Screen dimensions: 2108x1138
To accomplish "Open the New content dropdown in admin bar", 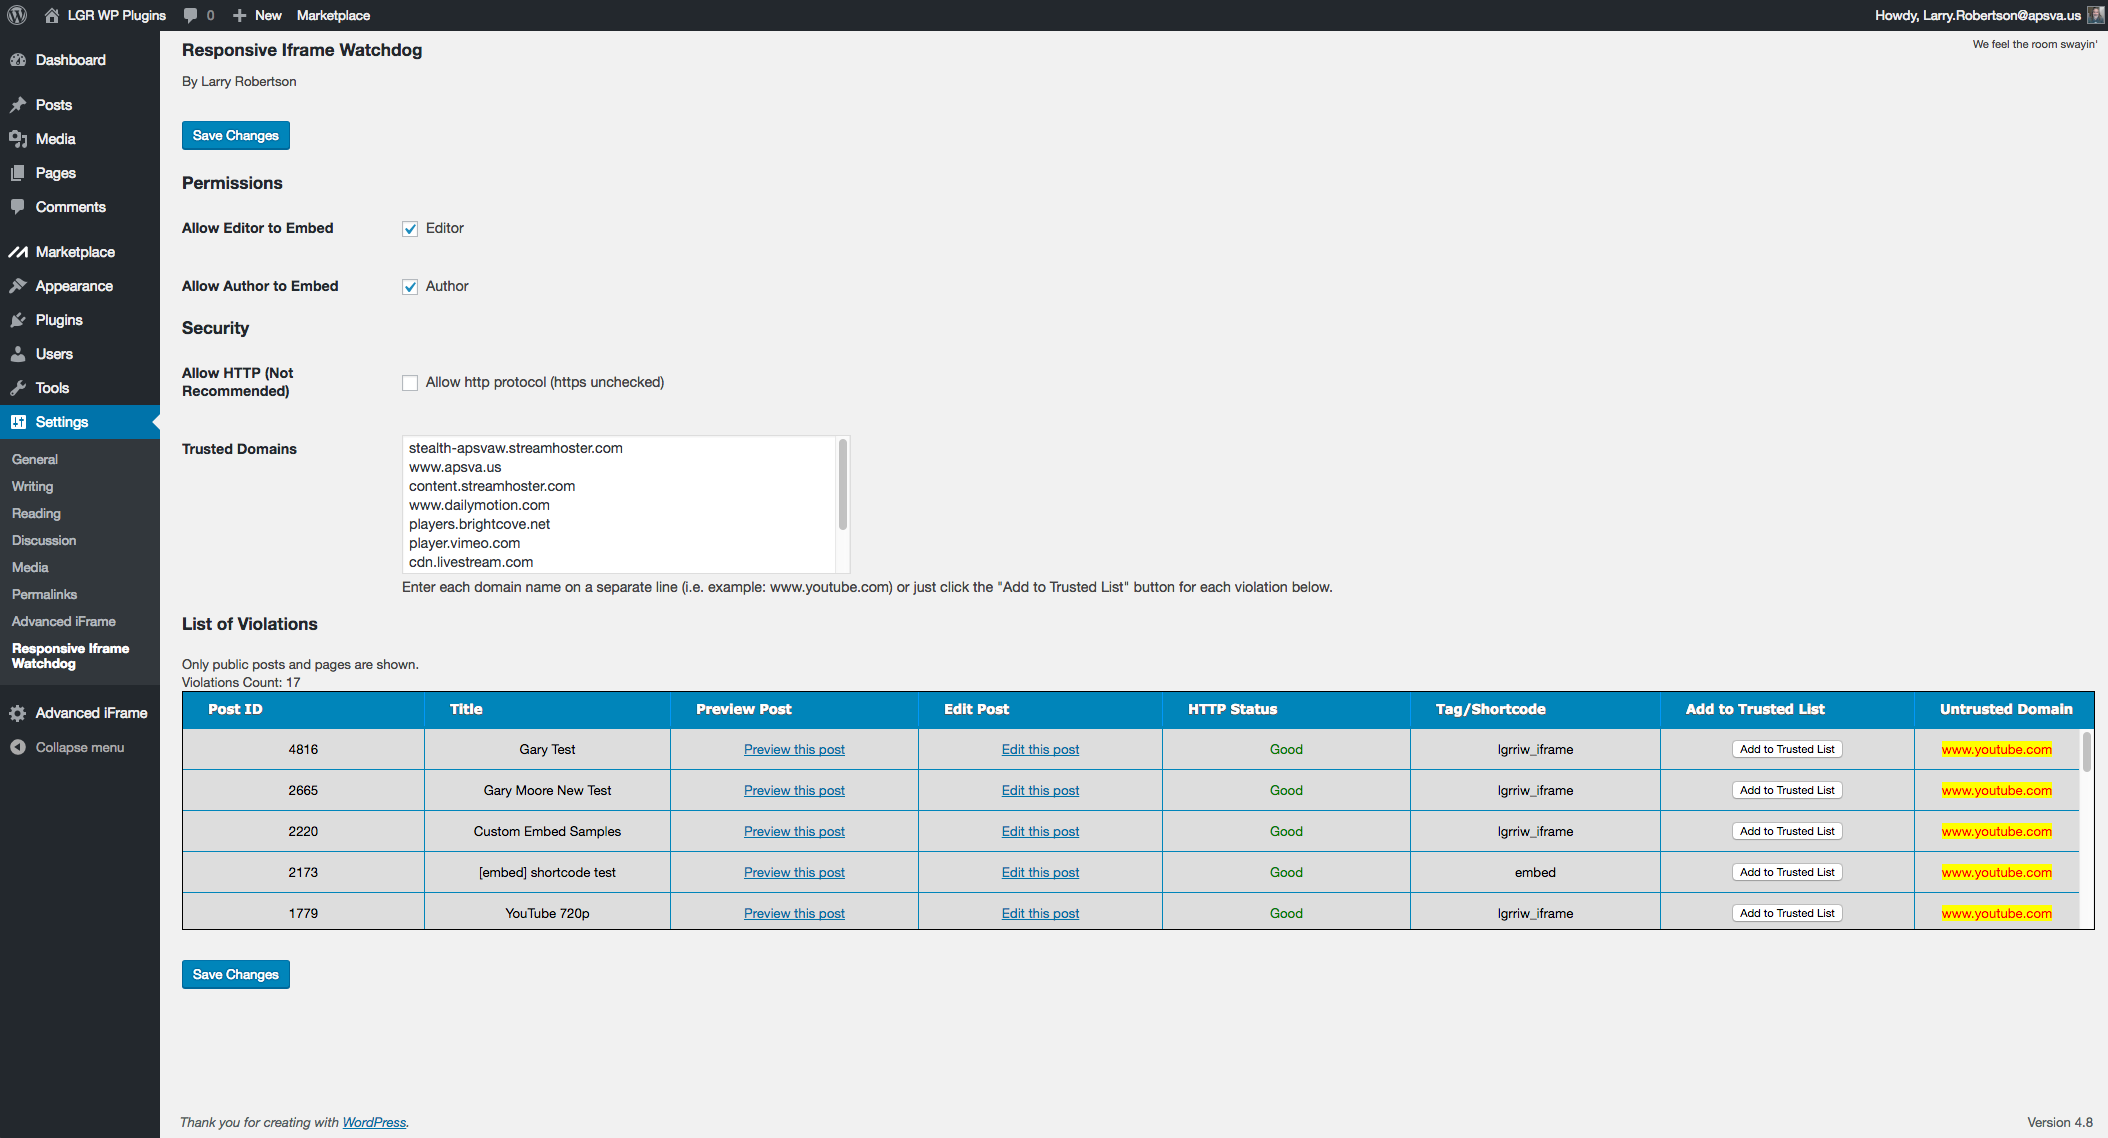I will coord(258,15).
